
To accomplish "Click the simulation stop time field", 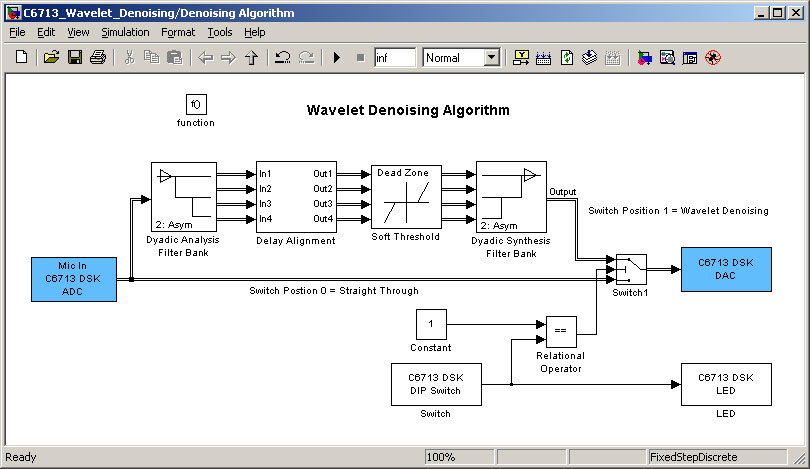I will (x=394, y=58).
